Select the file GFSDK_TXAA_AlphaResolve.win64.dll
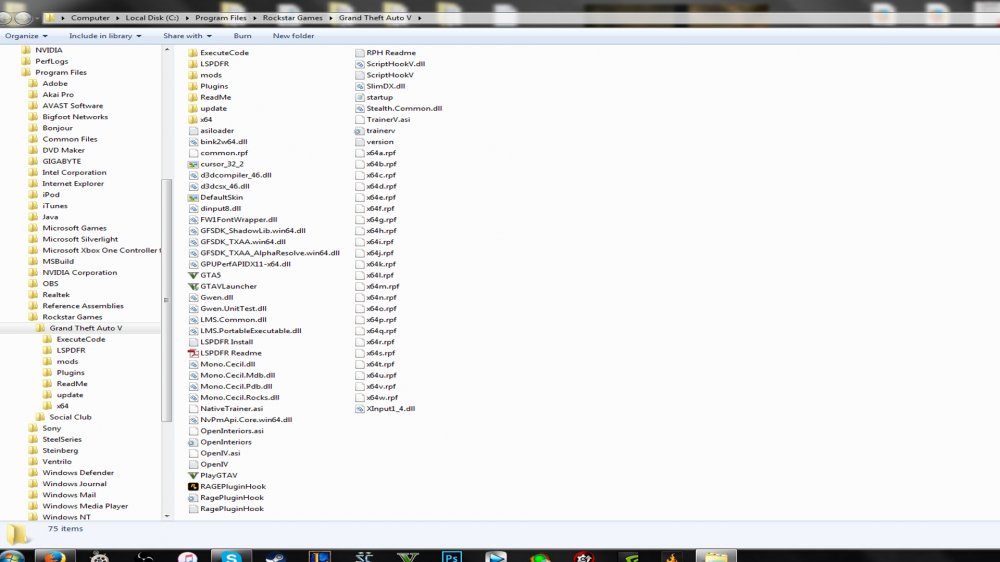Screen dimensions: 1000x562 tap(270, 253)
